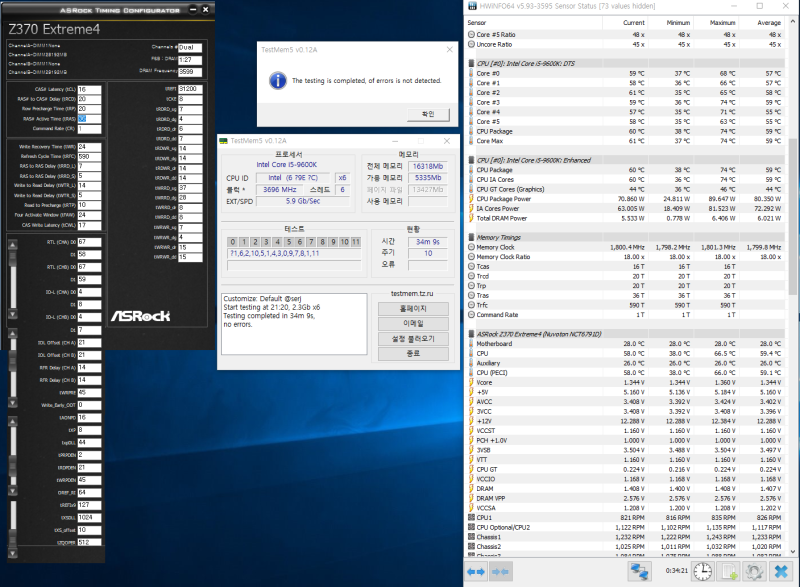Viewport: 800px width, 587px height.
Task: Click test number 11 box in TestMem5
Action: click(x=356, y=242)
